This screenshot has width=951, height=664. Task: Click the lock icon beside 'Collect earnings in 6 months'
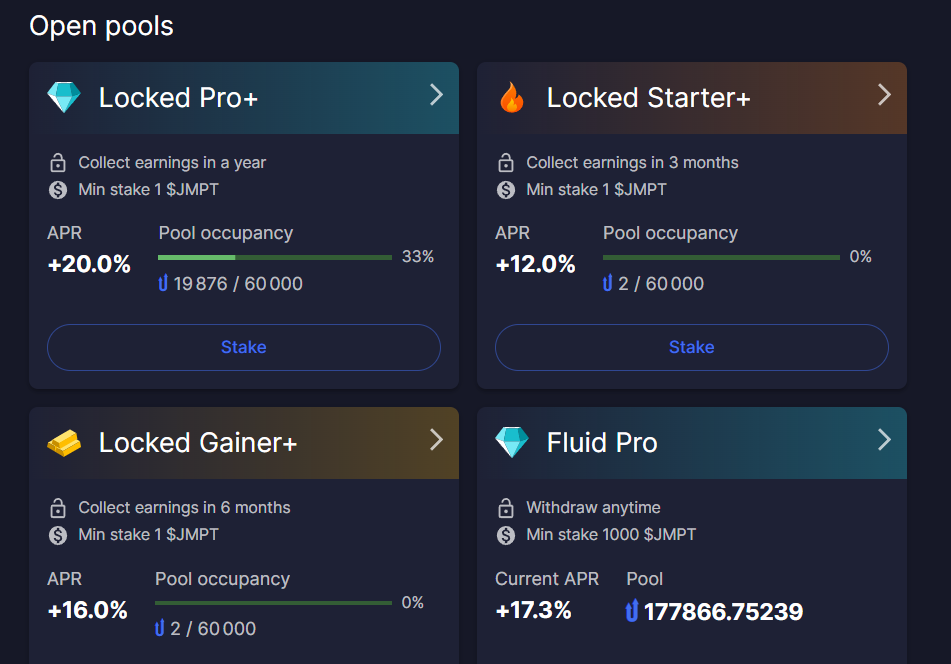click(58, 508)
